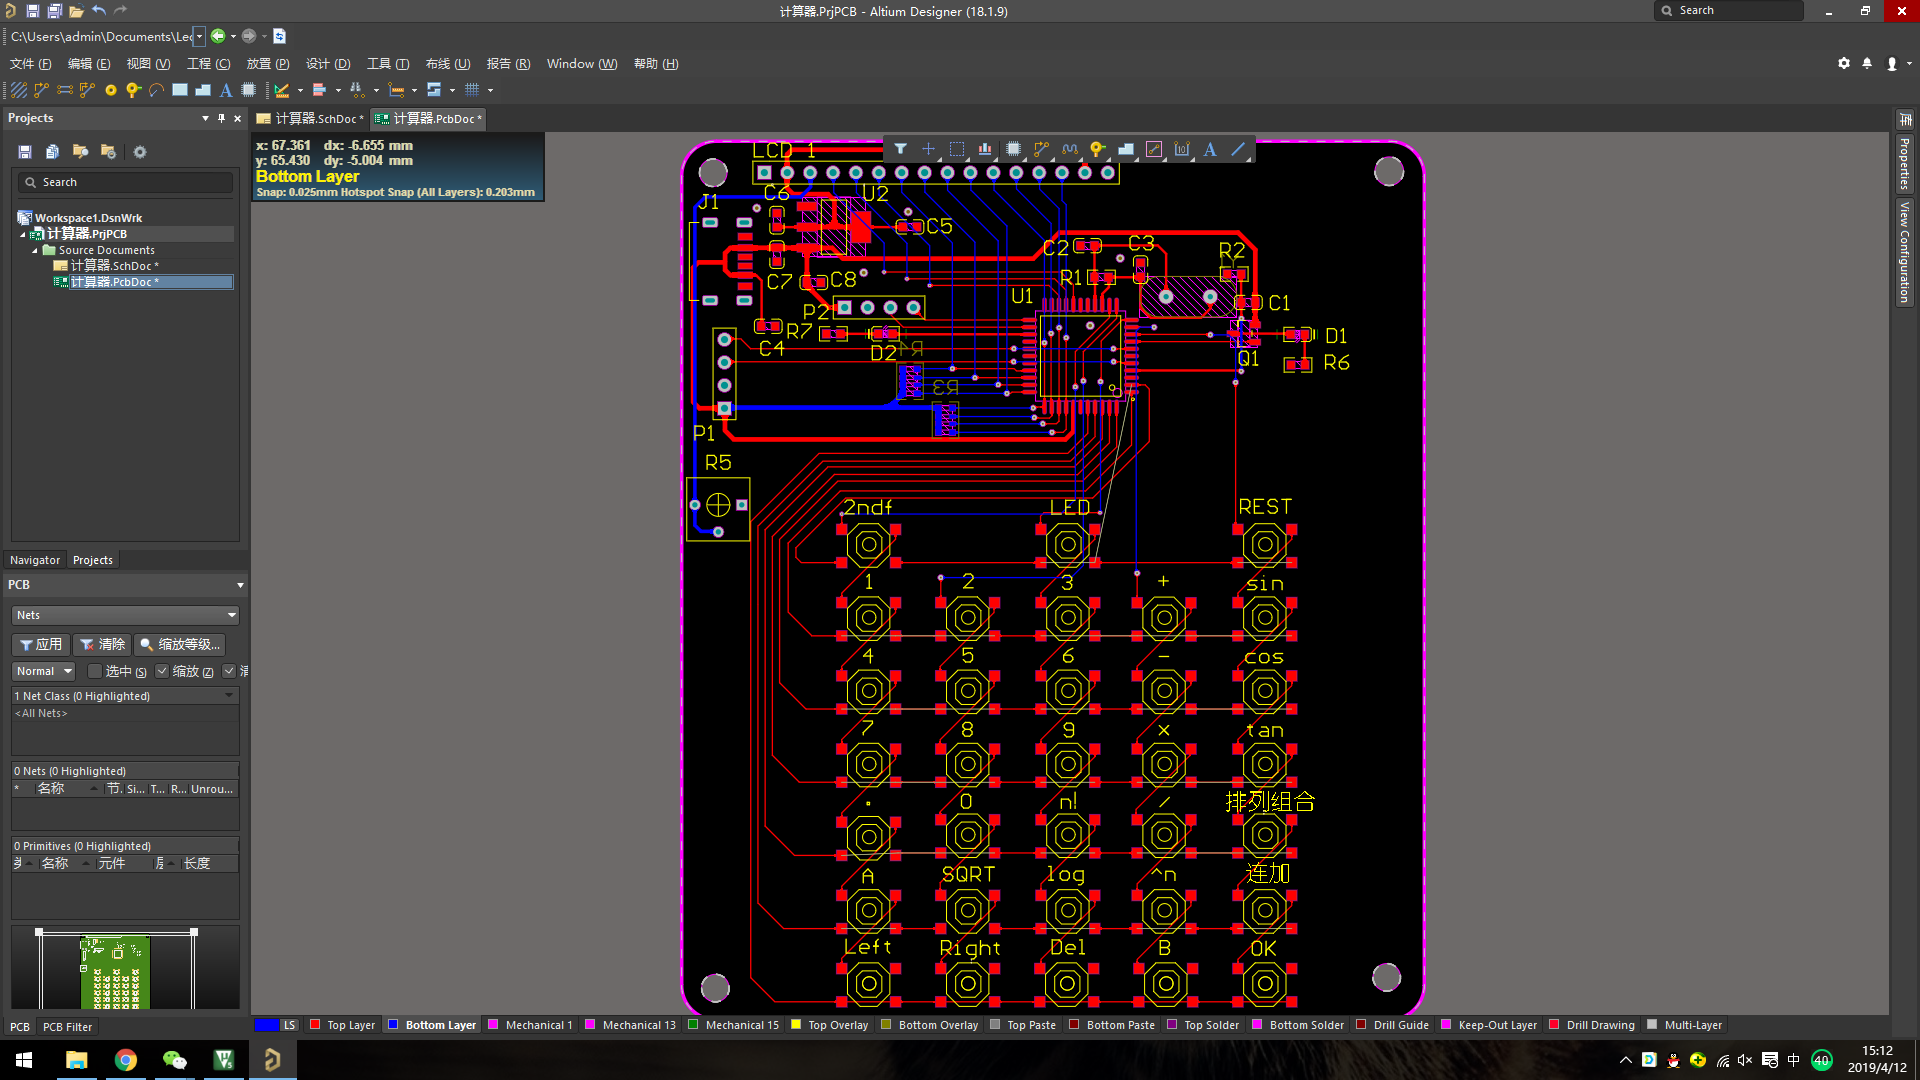Toggle the 缩放 (Z) checkbox
The width and height of the screenshot is (1920, 1080).
pos(162,672)
